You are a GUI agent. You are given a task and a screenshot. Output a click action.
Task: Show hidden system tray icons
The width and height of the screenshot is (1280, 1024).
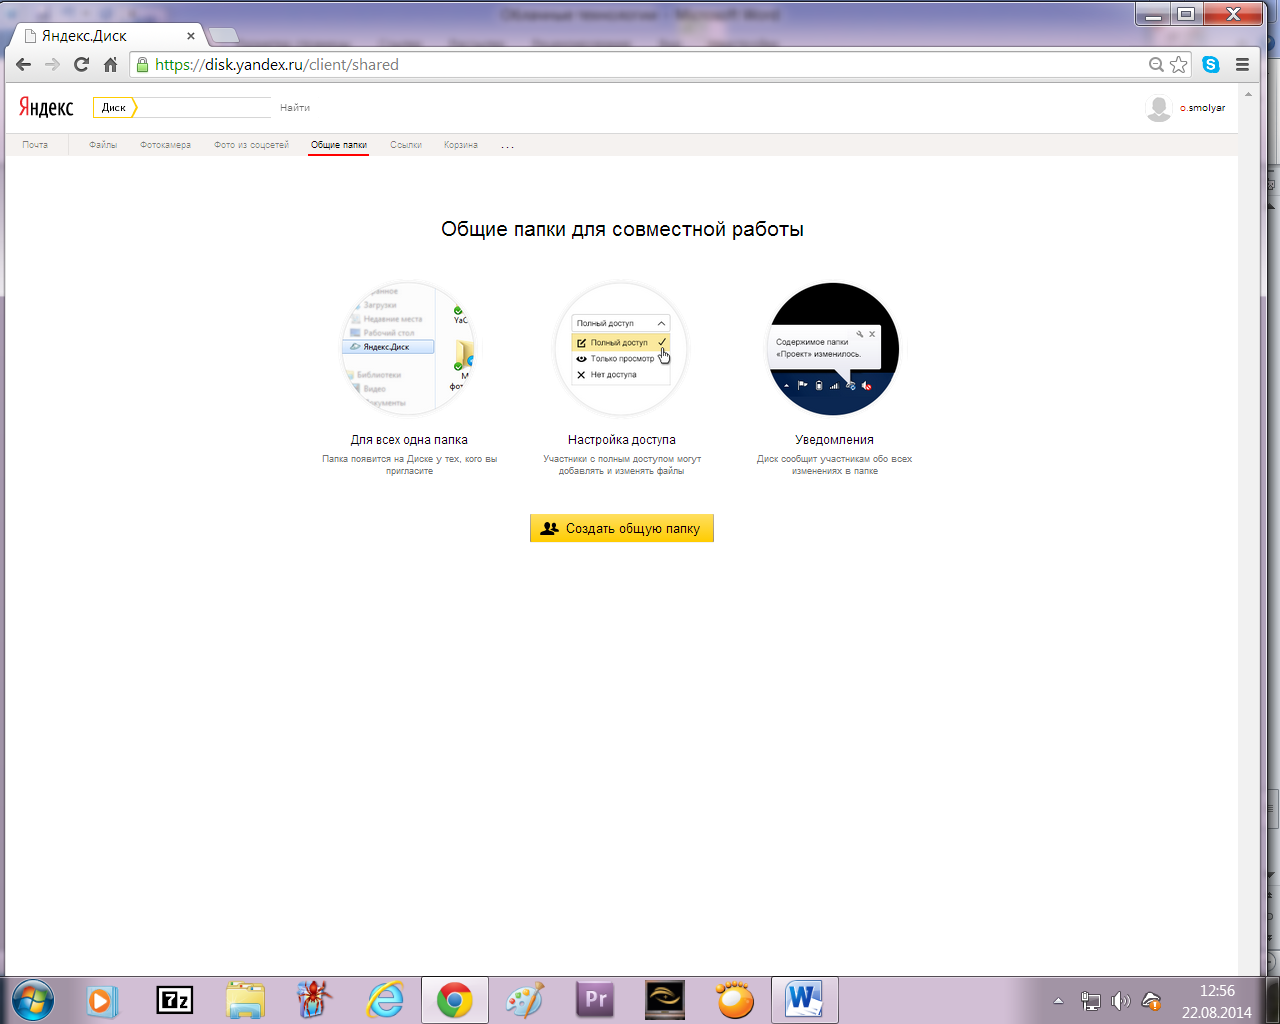click(x=1058, y=1000)
